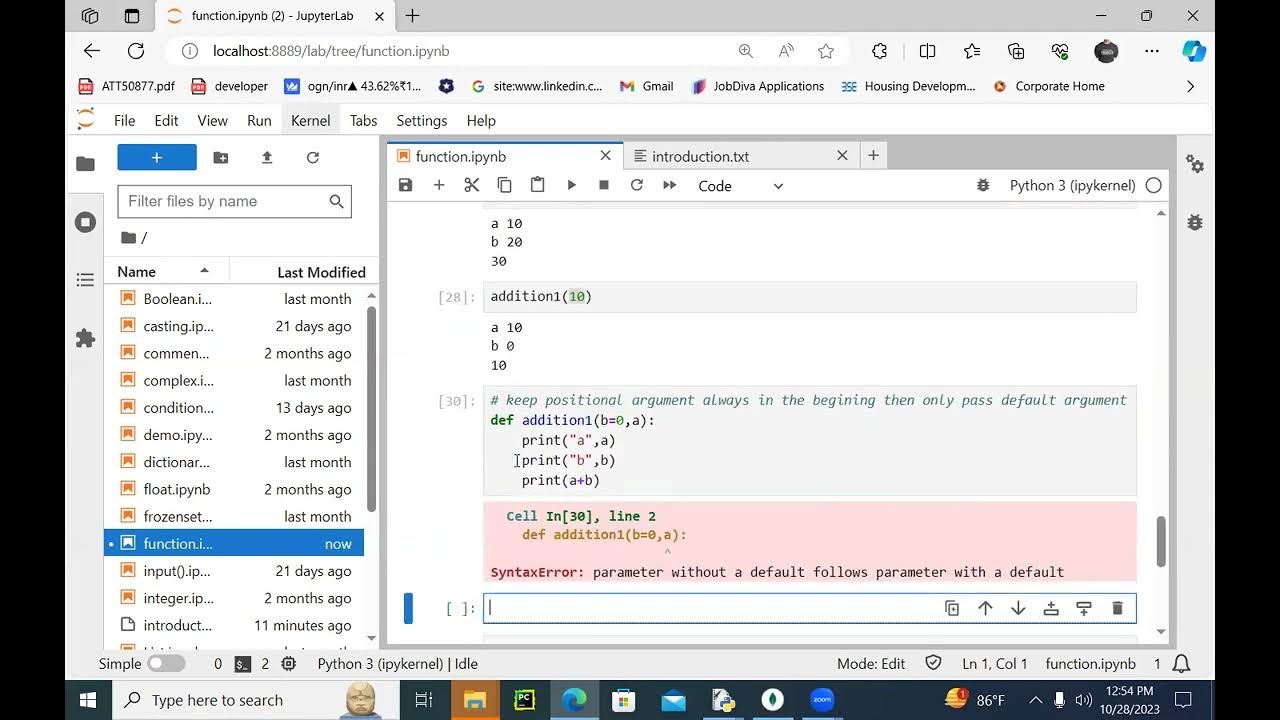Interrupt the kernel with the stop icon
Image resolution: width=1280 pixels, height=720 pixels.
pos(604,185)
